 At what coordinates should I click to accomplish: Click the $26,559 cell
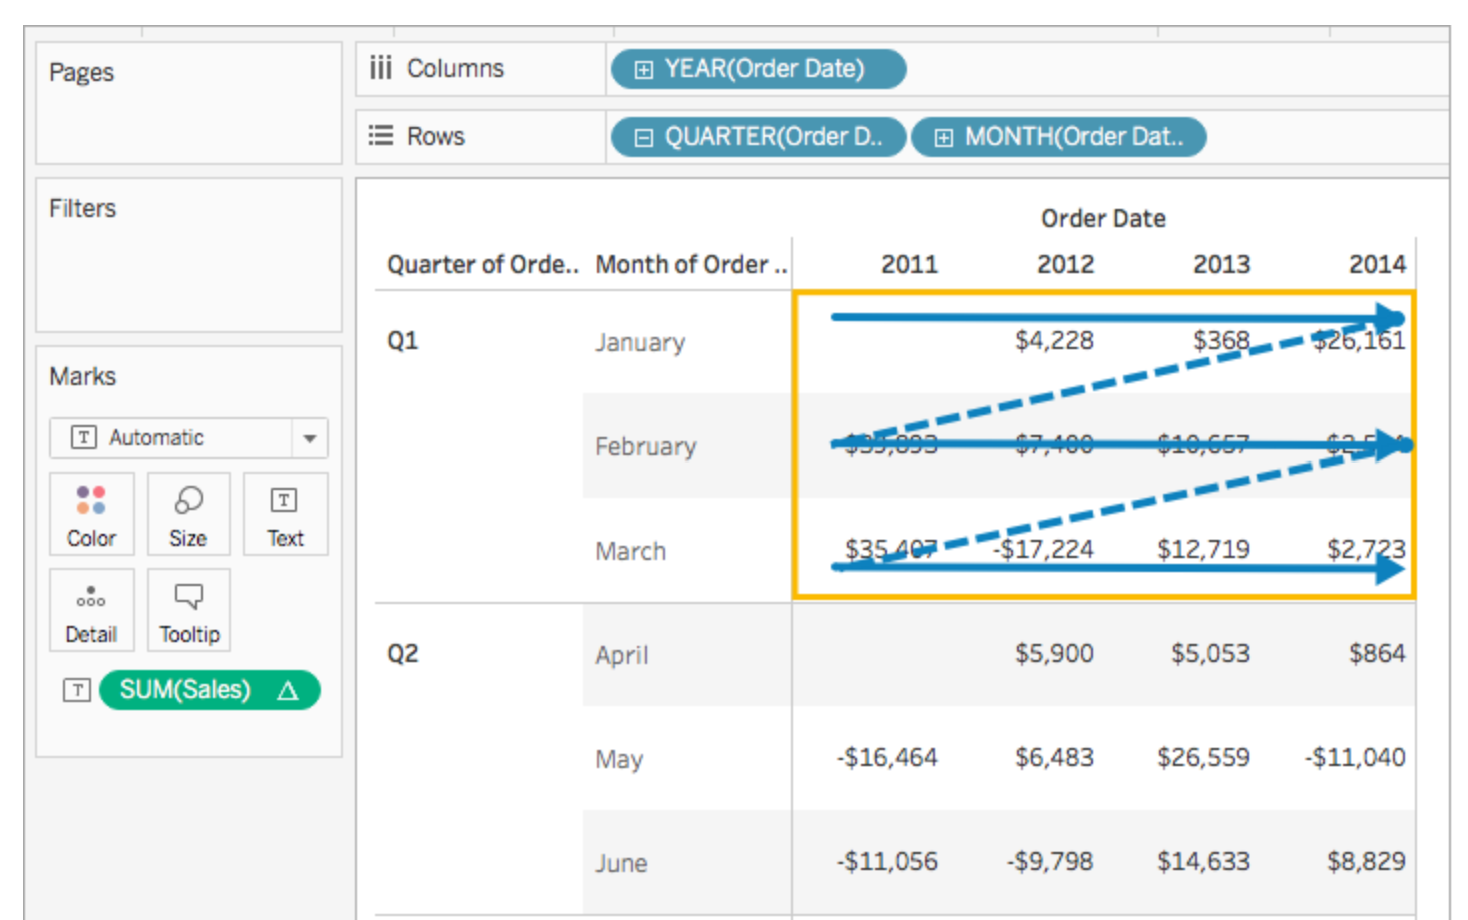tap(1203, 757)
